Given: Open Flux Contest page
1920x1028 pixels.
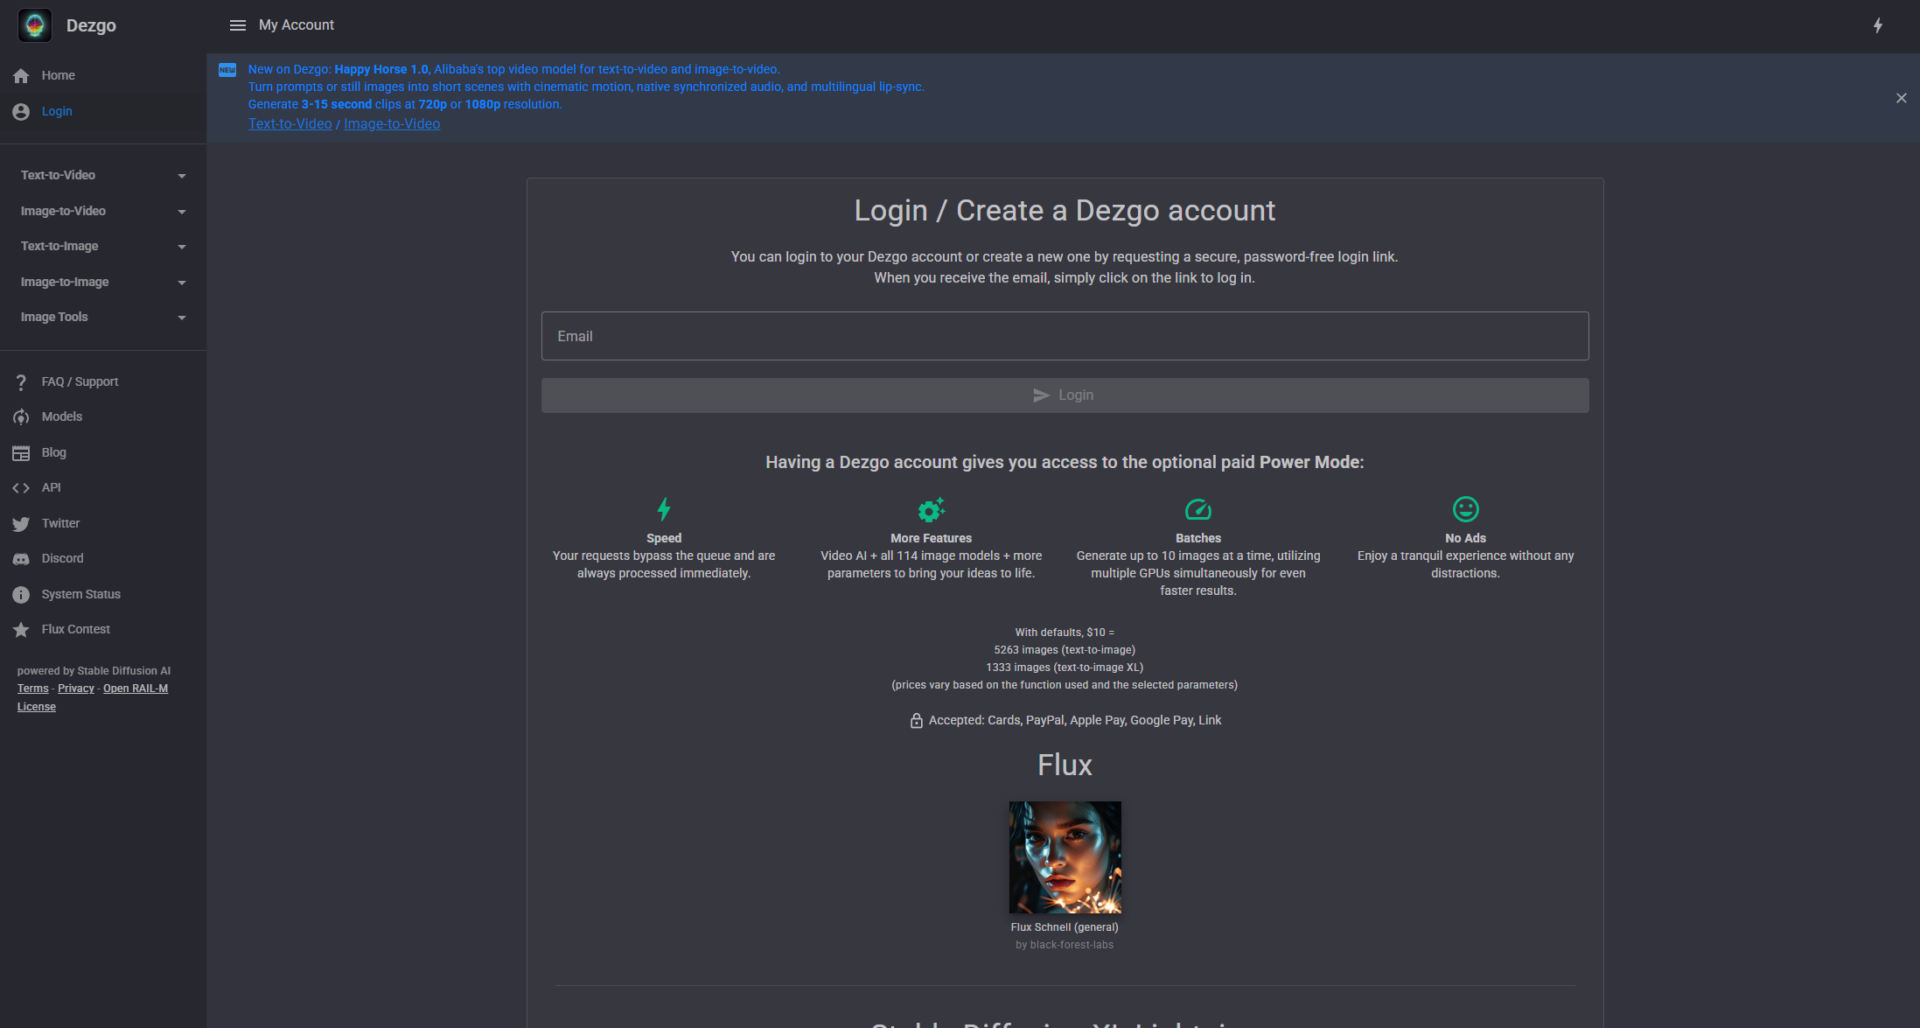Looking at the screenshot, I should coord(103,630).
